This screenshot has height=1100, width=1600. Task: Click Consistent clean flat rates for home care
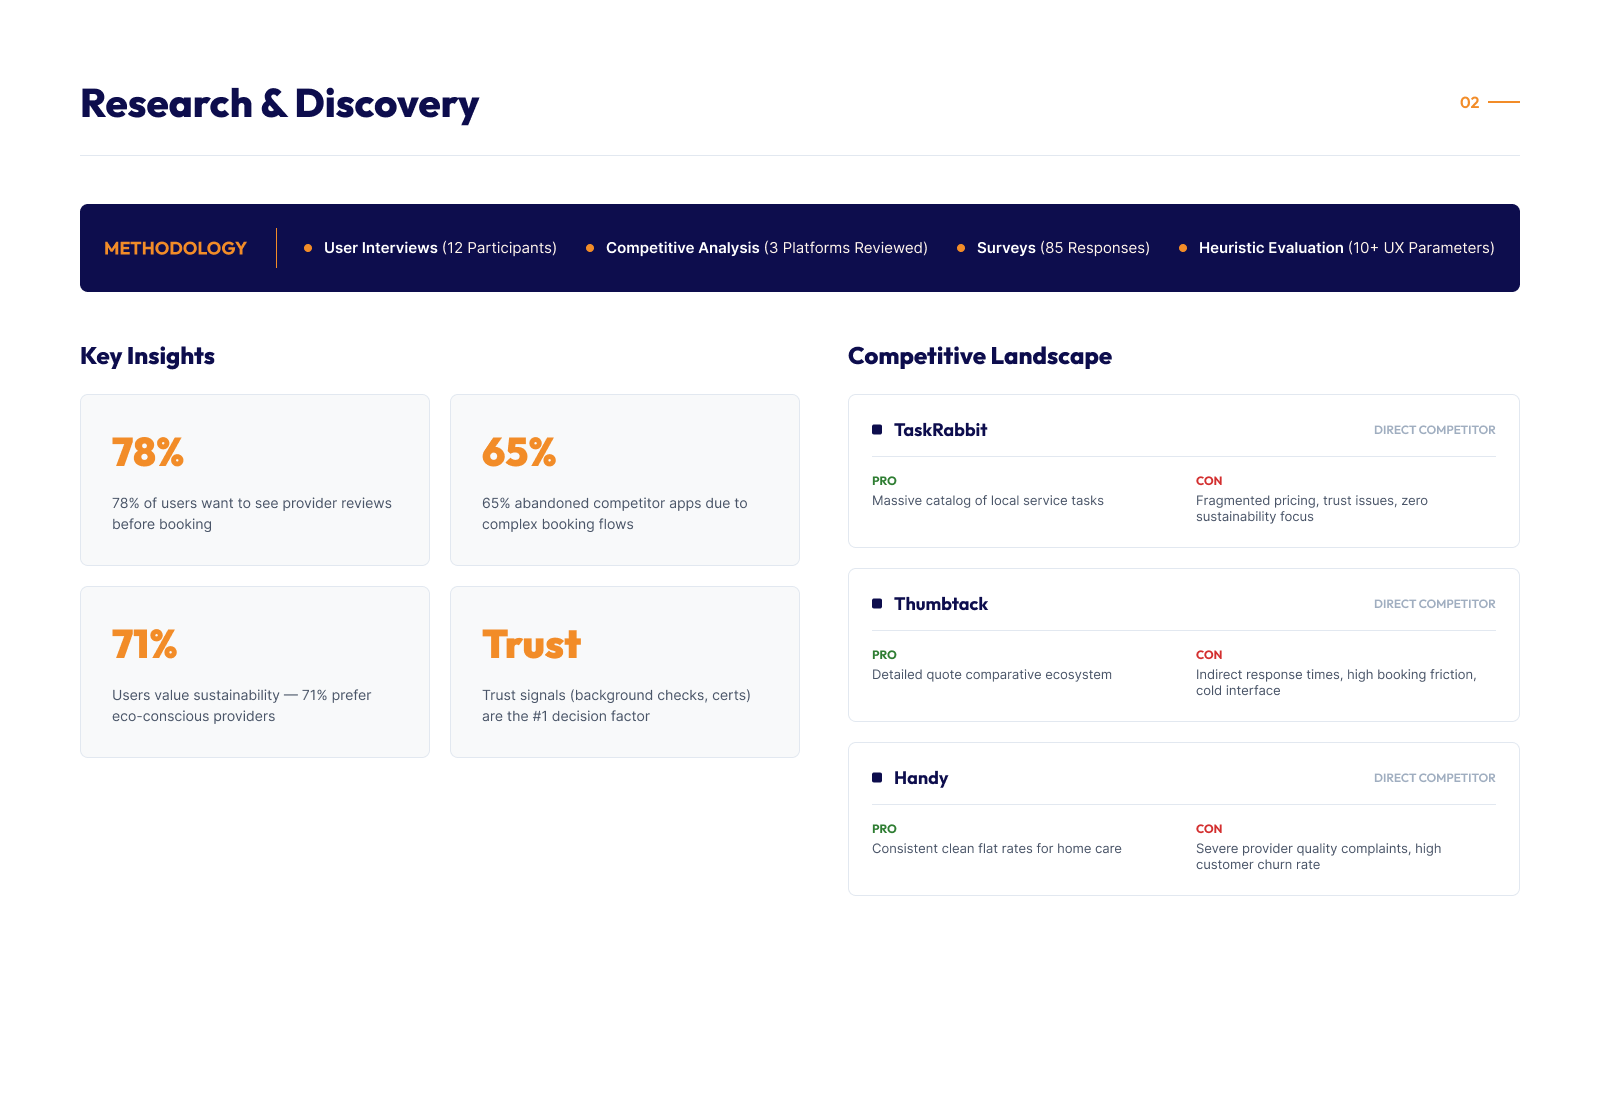click(x=997, y=849)
